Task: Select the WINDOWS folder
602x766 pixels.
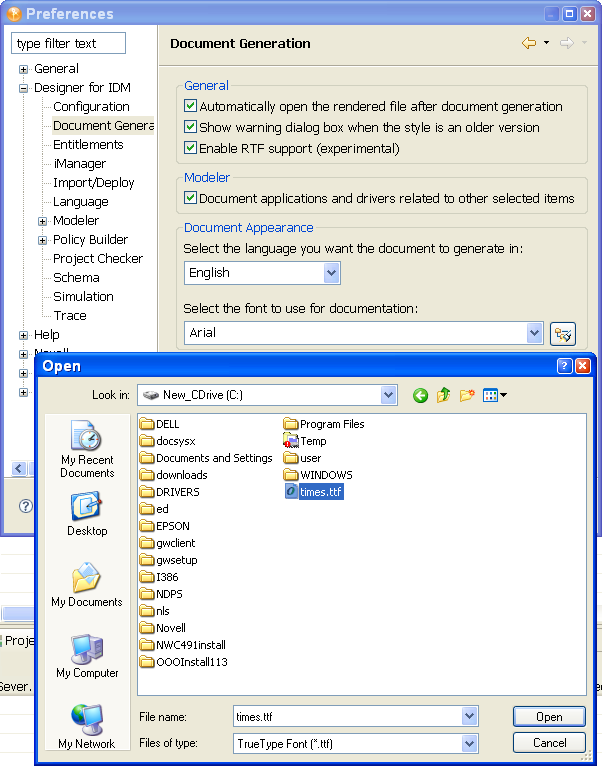Action: (318, 475)
